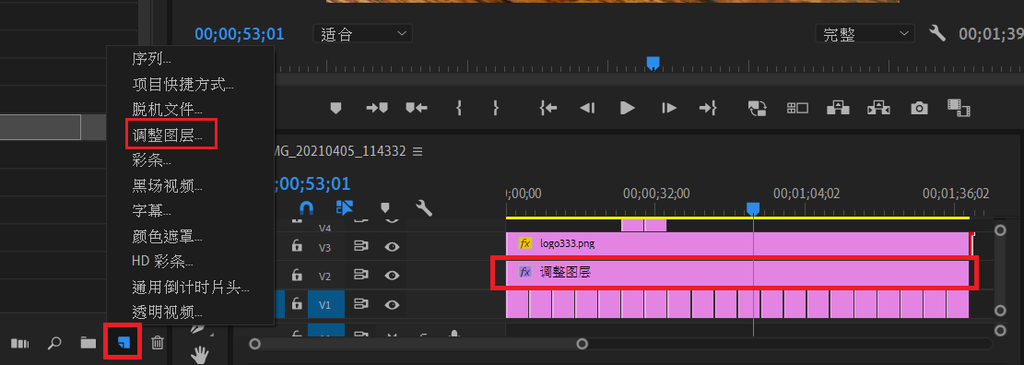The width and height of the screenshot is (1024, 365).
Task: Toggle lock on track V2
Action: 296,275
